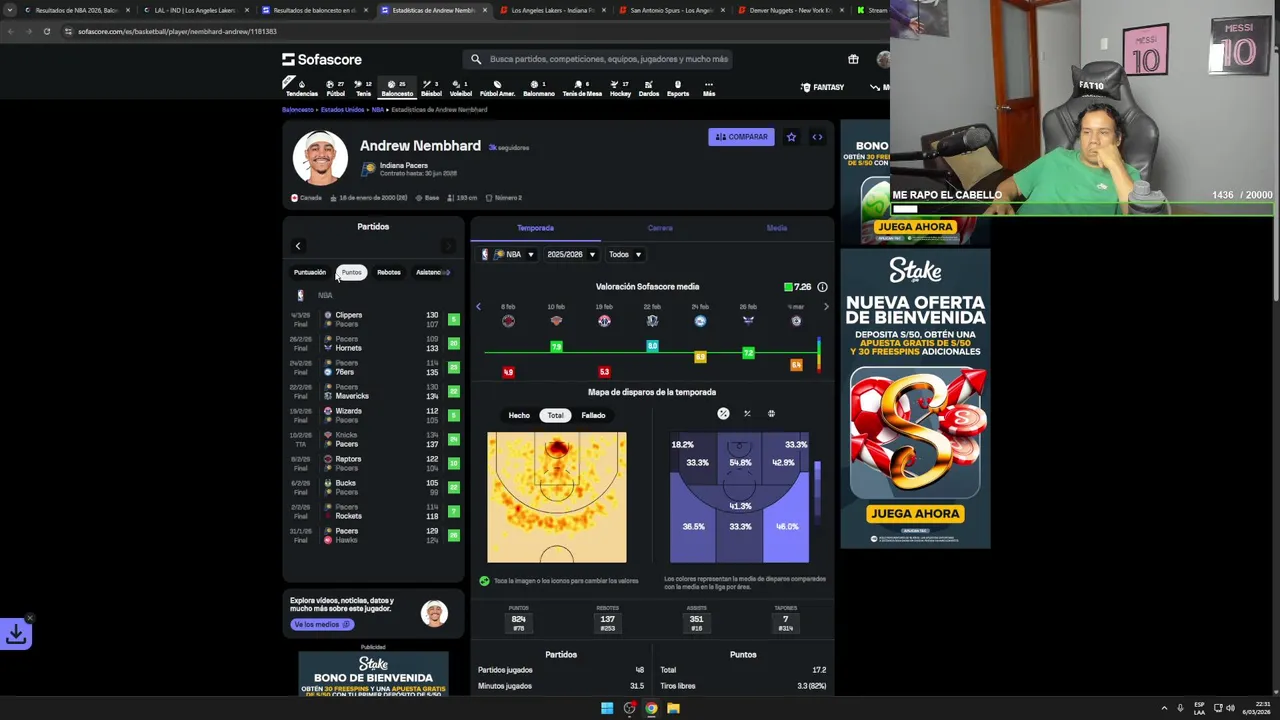
Task: Open the Voleibol section icon
Action: [x=460, y=88]
